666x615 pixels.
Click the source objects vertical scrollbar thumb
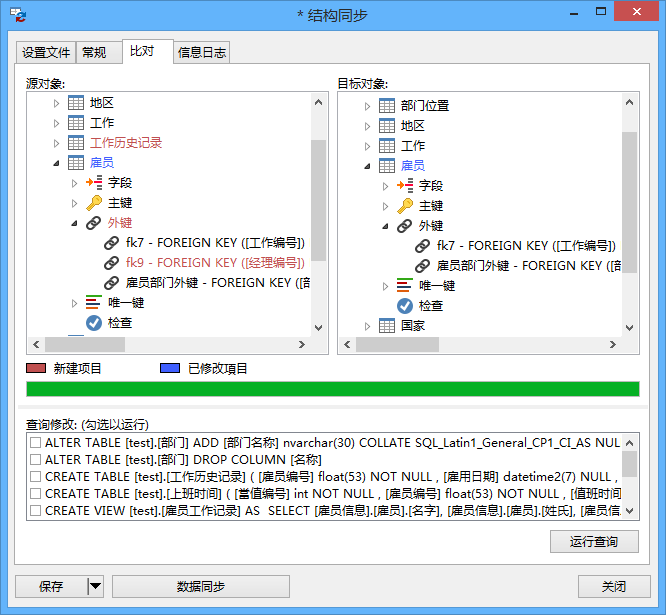(x=318, y=200)
